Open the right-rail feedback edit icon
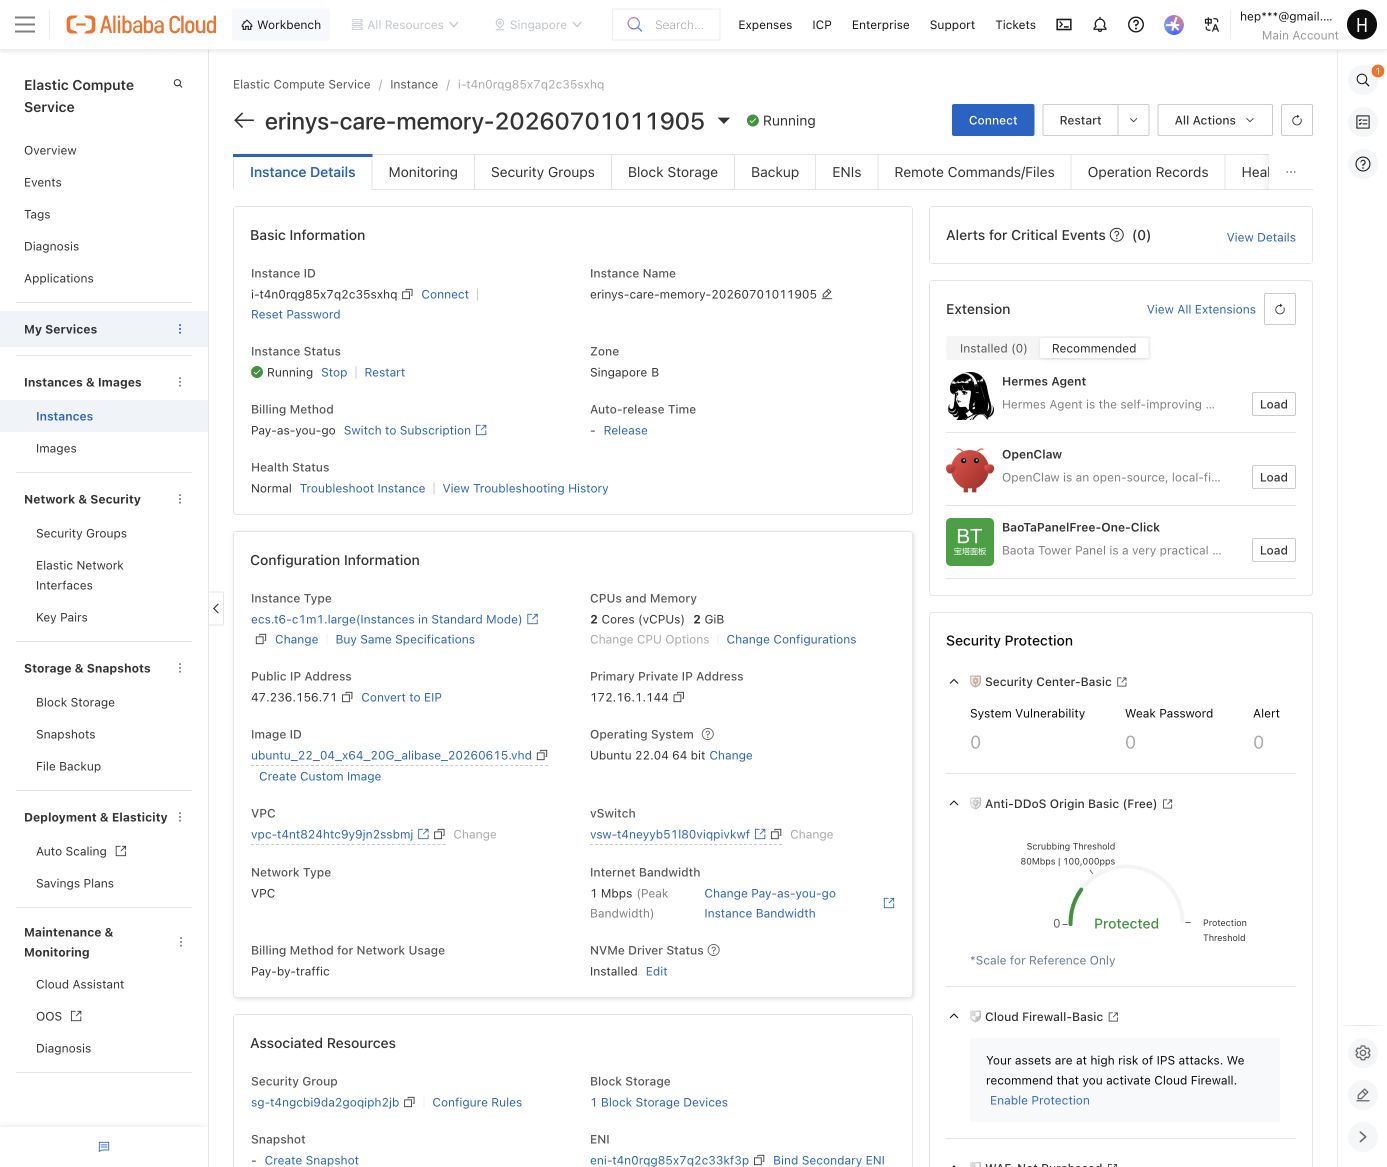Image resolution: width=1387 pixels, height=1167 pixels. click(1363, 1095)
